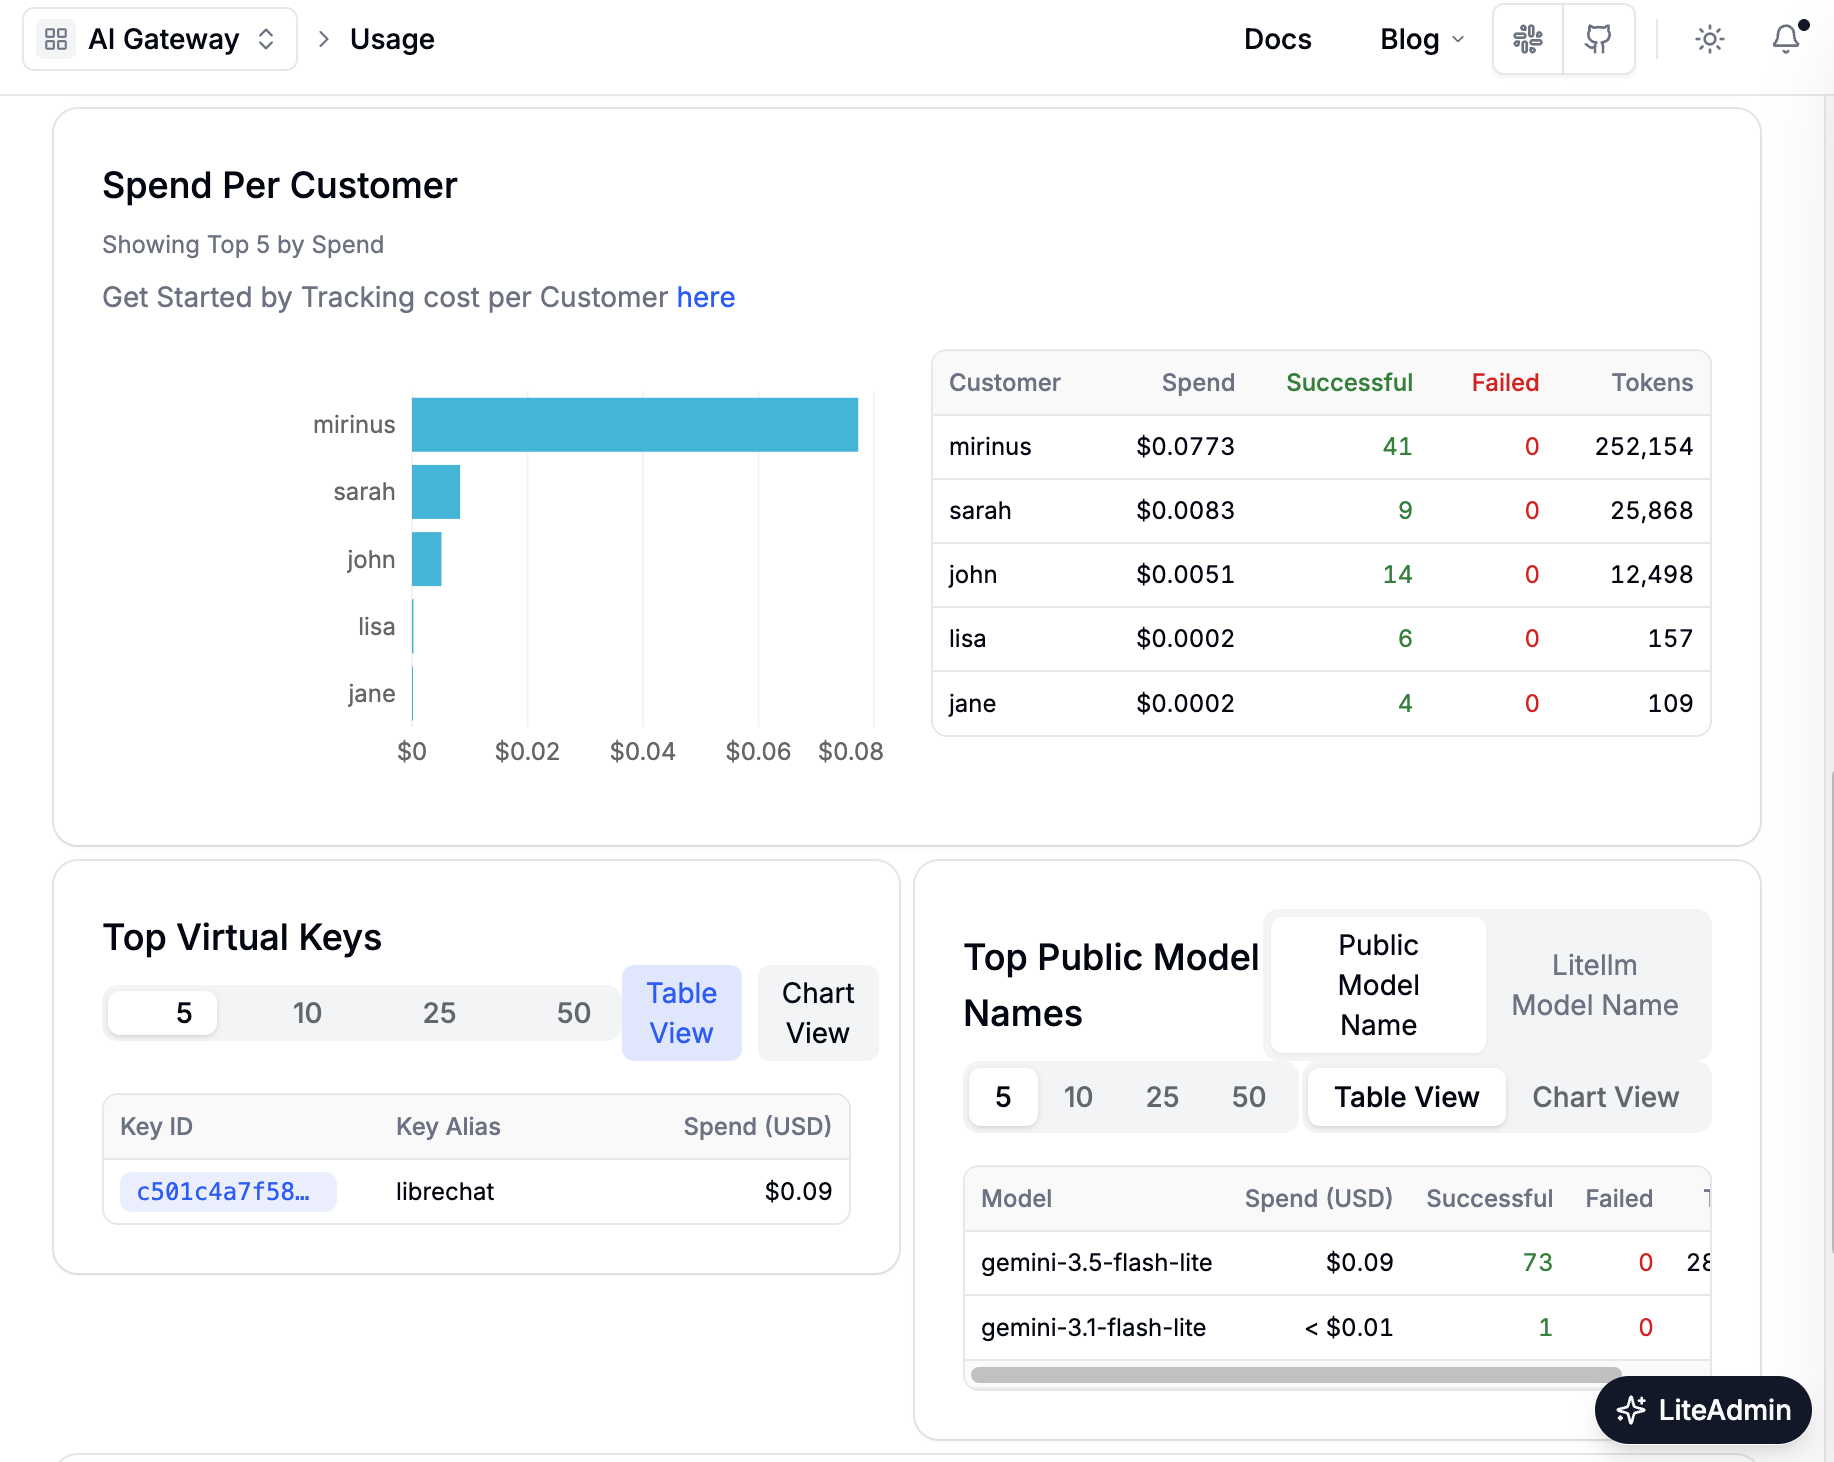Viewport: 1834px width, 1462px height.
Task: Show top 50 public model names
Action: [1248, 1097]
